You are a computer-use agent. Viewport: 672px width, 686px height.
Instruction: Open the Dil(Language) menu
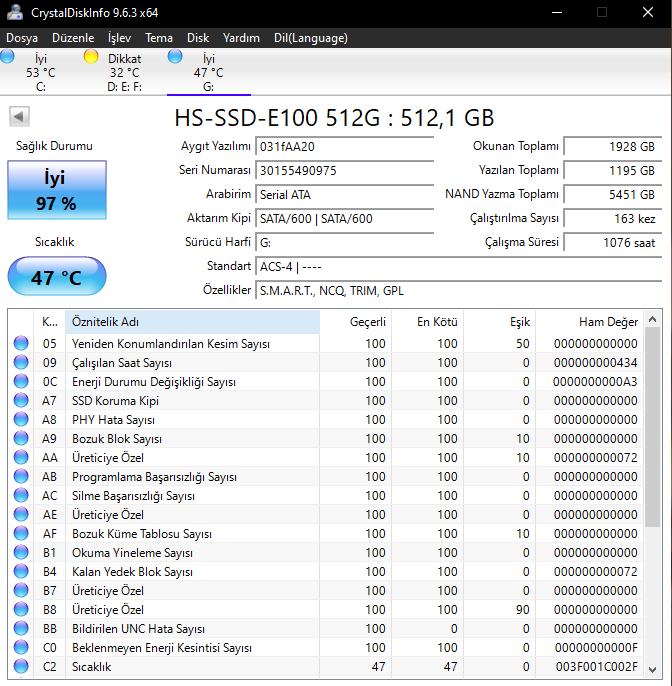click(x=311, y=38)
